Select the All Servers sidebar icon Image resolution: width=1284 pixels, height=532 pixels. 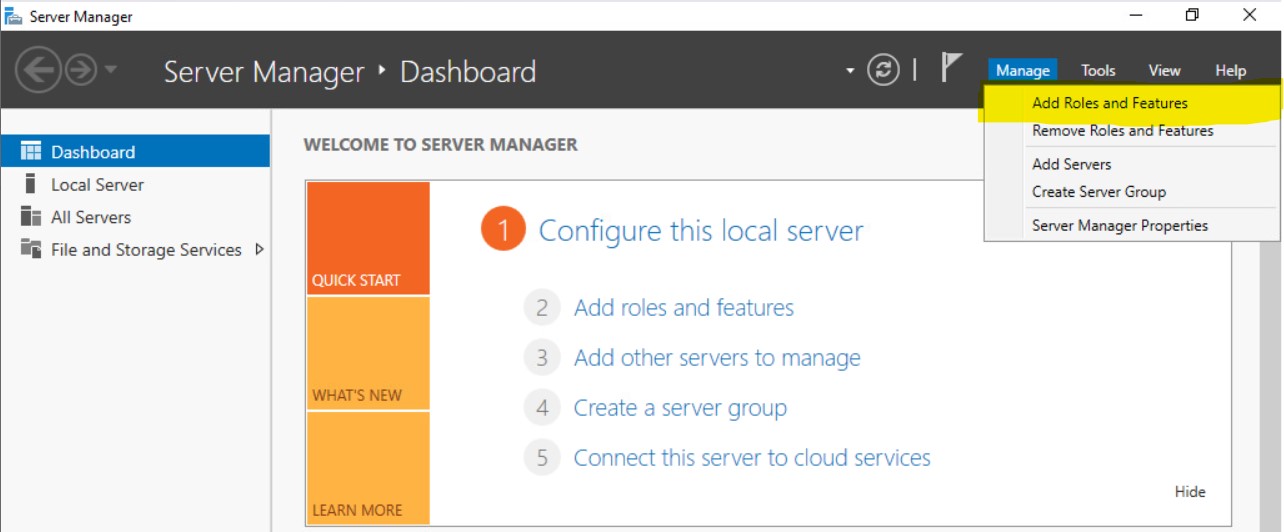pos(31,217)
